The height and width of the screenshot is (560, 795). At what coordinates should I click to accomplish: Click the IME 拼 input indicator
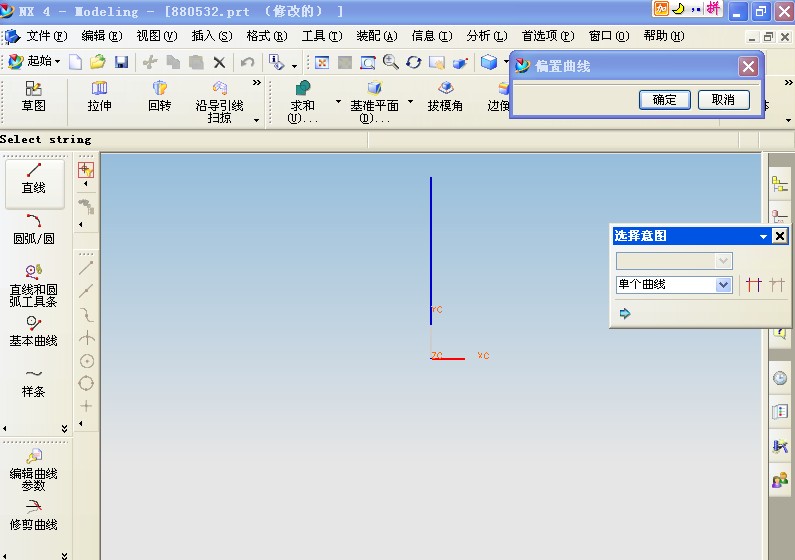click(713, 9)
